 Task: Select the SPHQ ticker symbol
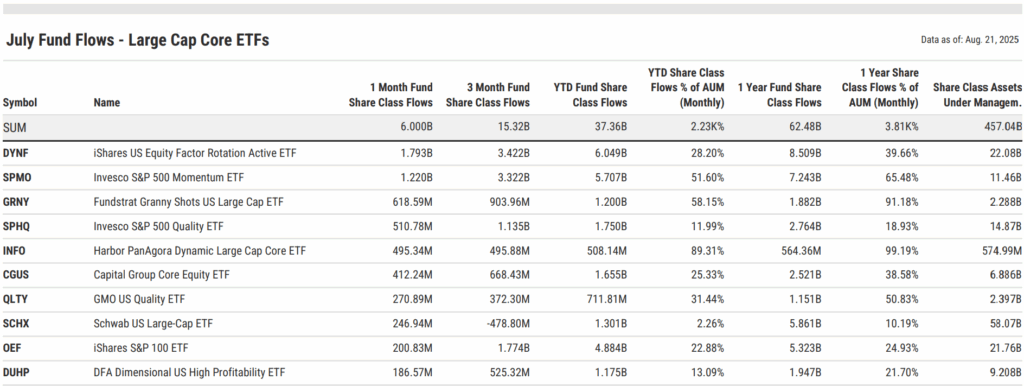click(x=16, y=227)
